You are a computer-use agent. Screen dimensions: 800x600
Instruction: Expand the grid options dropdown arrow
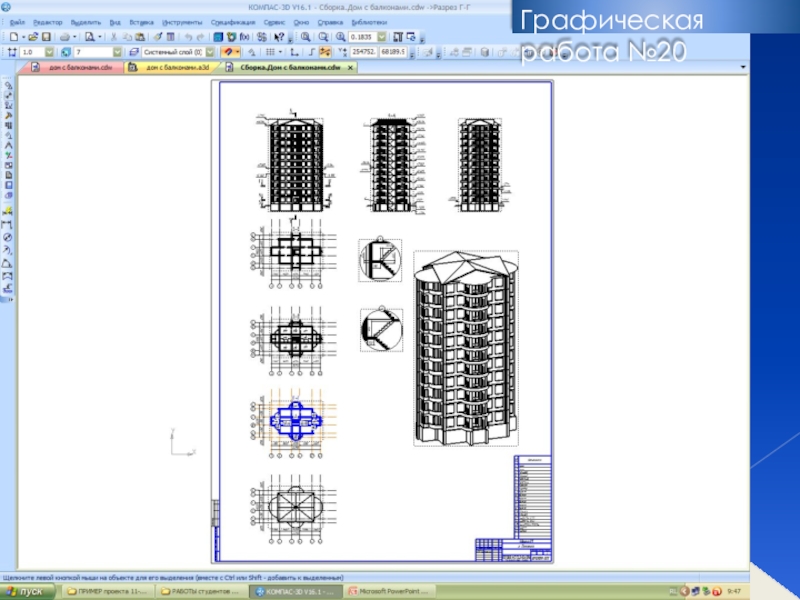click(x=280, y=52)
